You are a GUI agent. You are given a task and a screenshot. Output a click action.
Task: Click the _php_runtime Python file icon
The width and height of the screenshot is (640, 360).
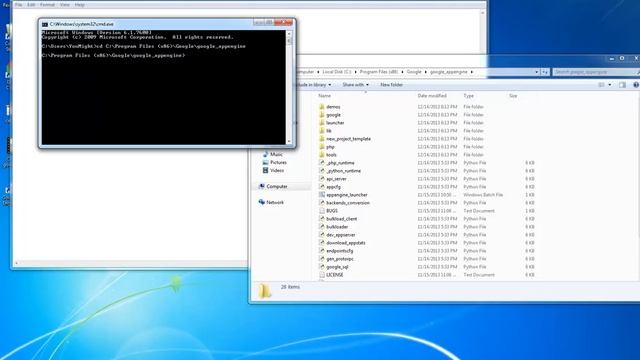tap(322, 162)
